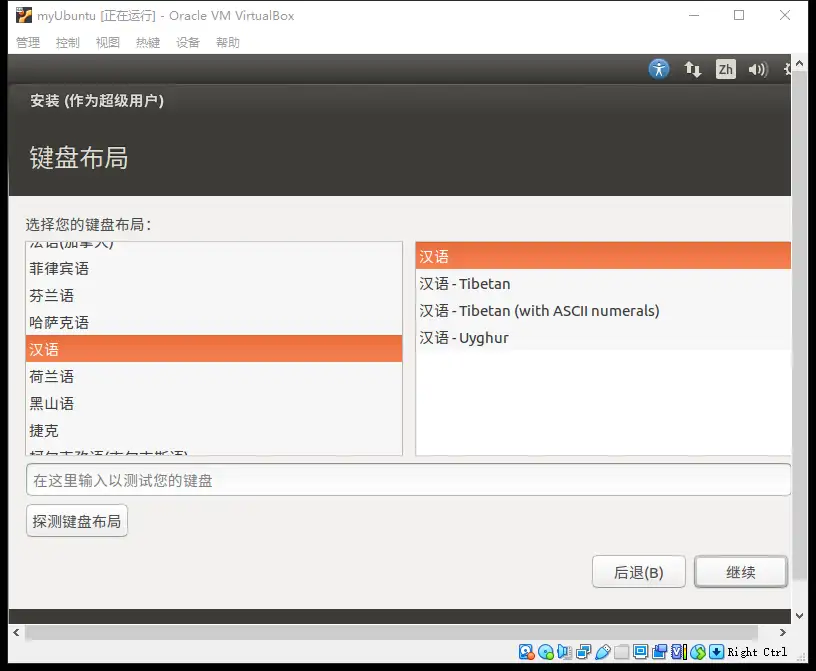
Task: Click the optical disc status icon
Action: pos(546,652)
